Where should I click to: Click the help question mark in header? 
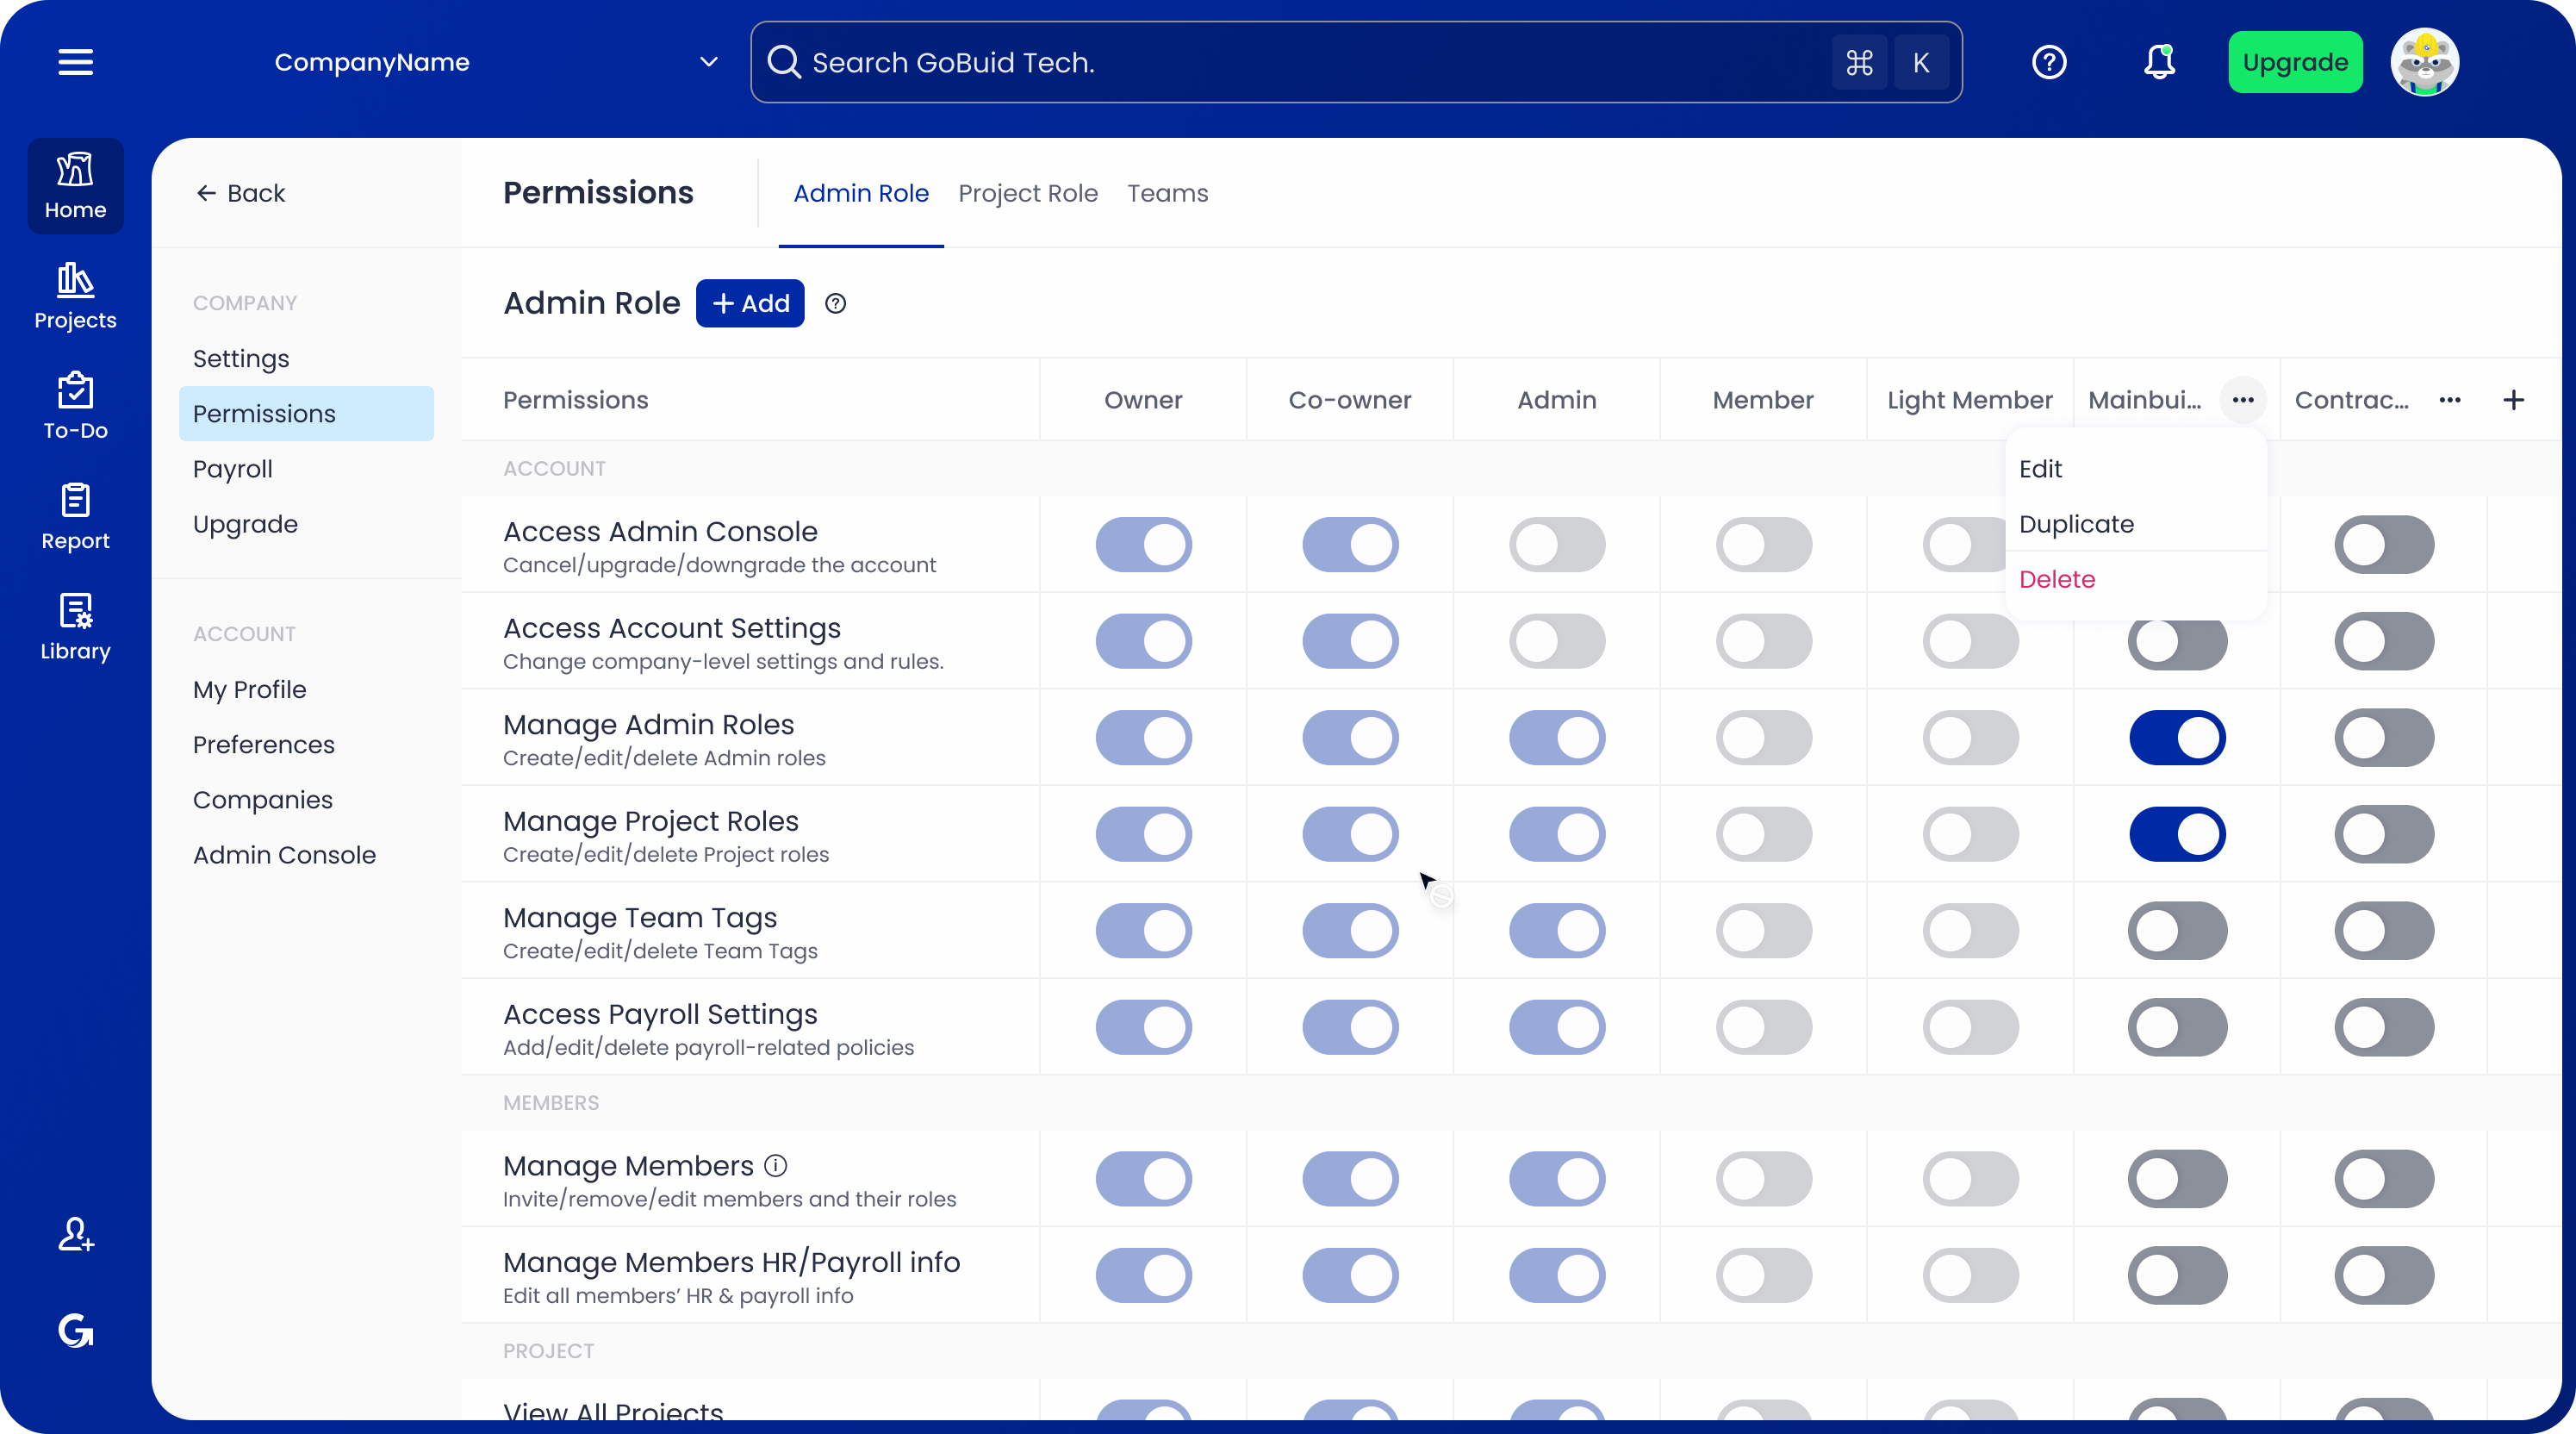tap(2049, 62)
